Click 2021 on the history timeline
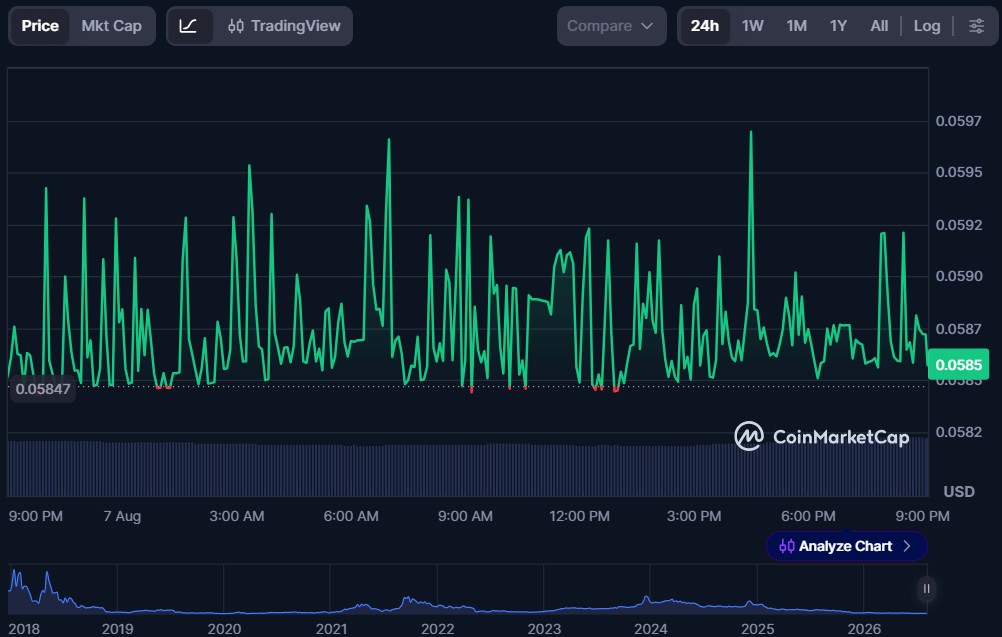The height and width of the screenshot is (637, 1002). (x=331, y=629)
